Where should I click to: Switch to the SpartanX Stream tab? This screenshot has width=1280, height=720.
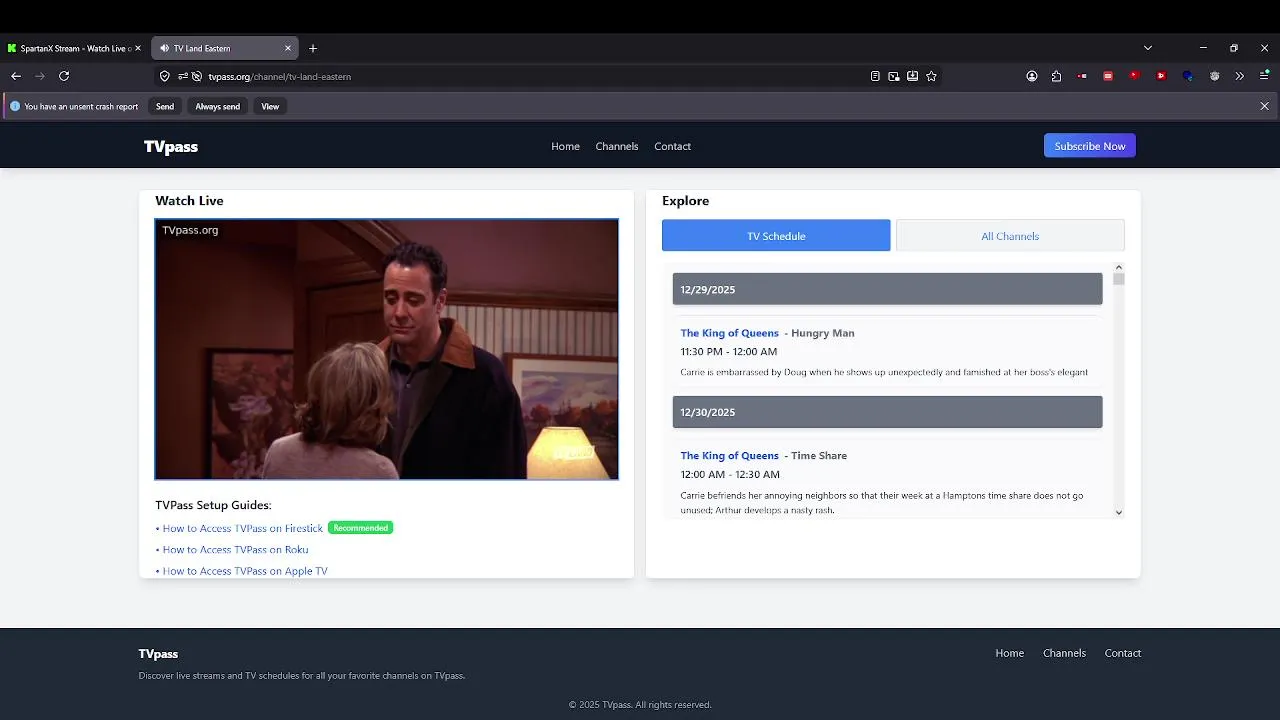tap(75, 48)
